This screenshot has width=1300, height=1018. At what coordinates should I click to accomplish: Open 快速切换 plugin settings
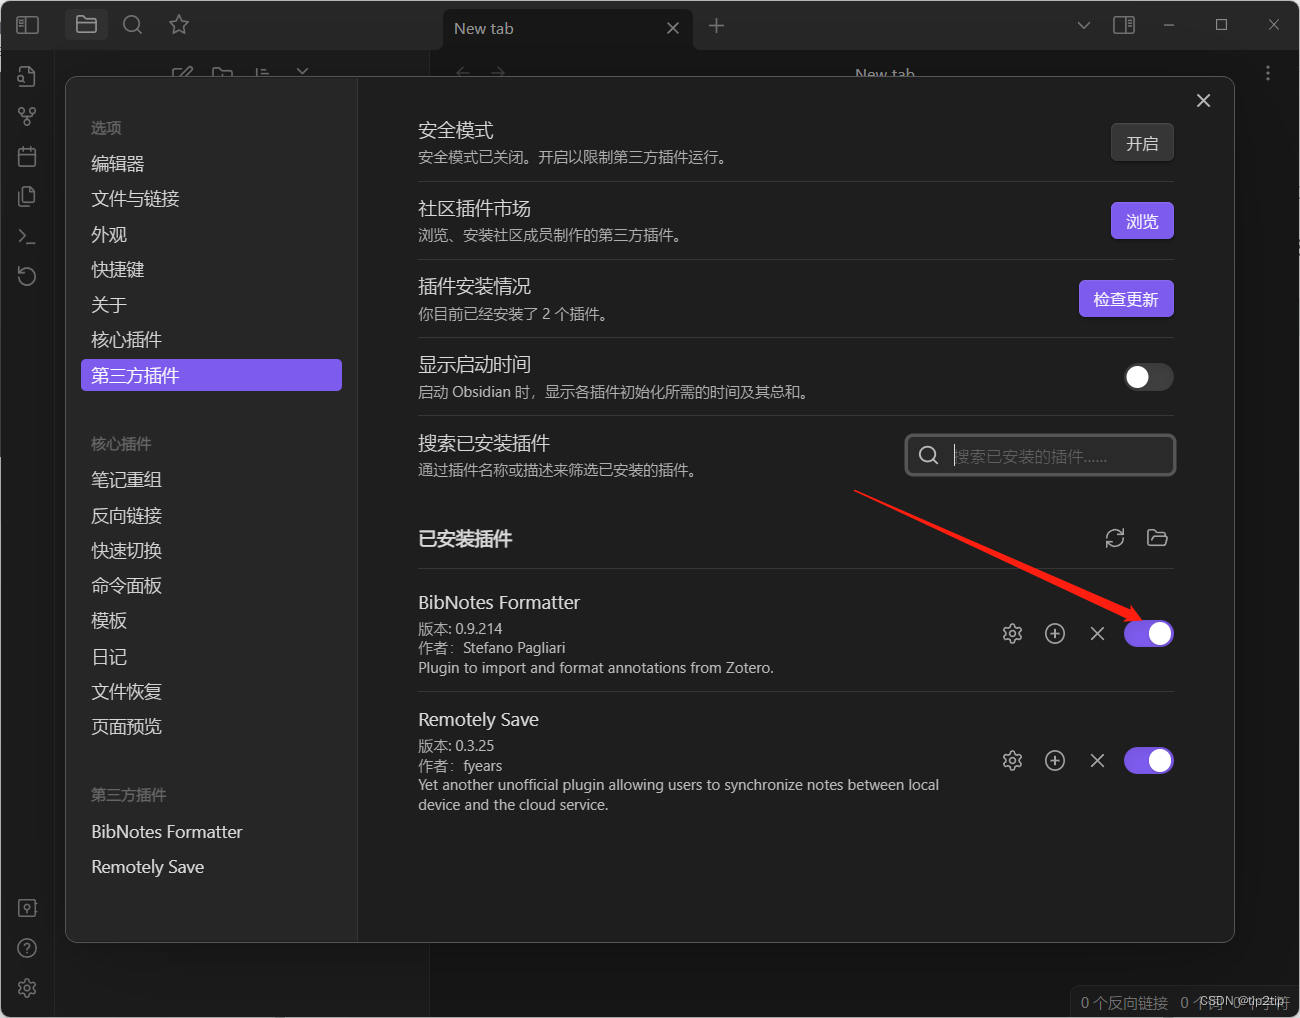211,551
